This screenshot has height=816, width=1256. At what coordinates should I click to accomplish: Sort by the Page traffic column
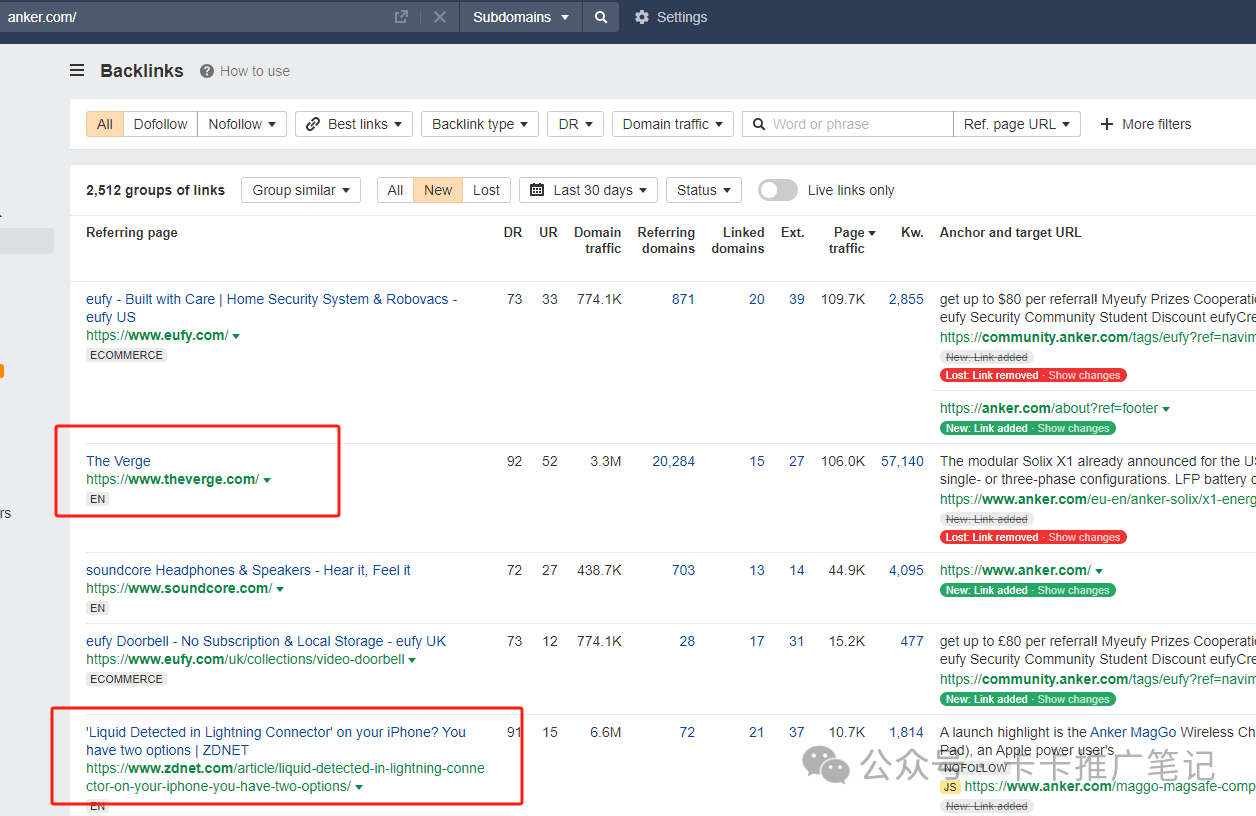851,240
